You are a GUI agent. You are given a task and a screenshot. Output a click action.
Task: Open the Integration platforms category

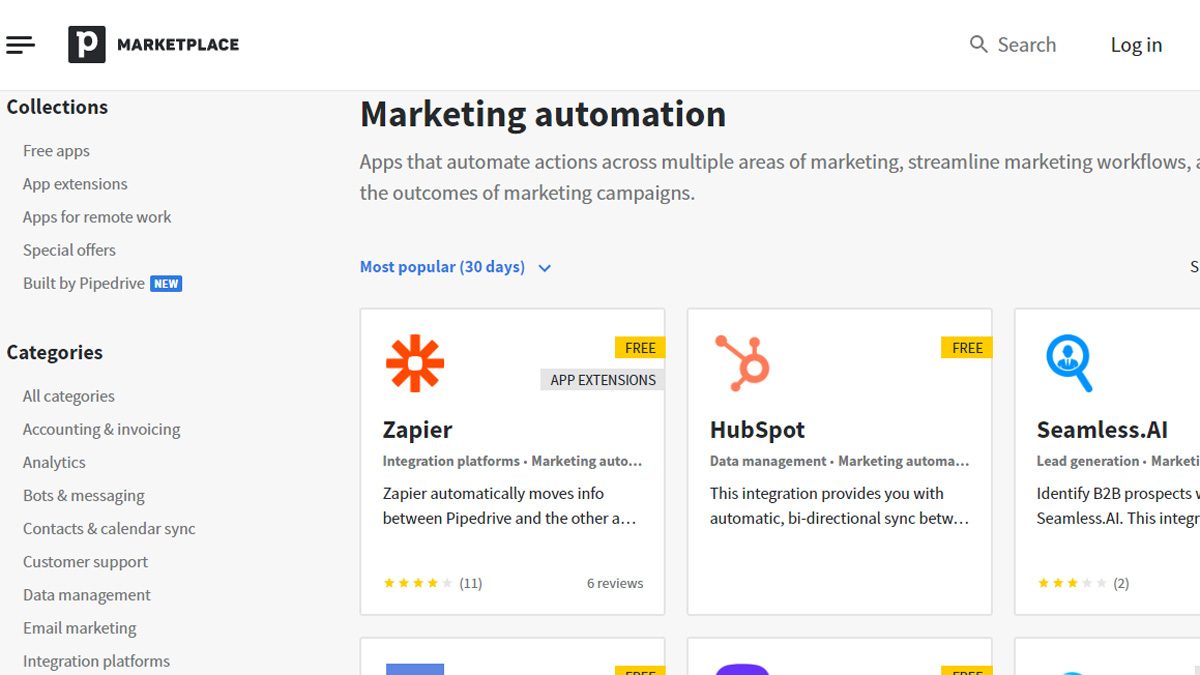96,660
